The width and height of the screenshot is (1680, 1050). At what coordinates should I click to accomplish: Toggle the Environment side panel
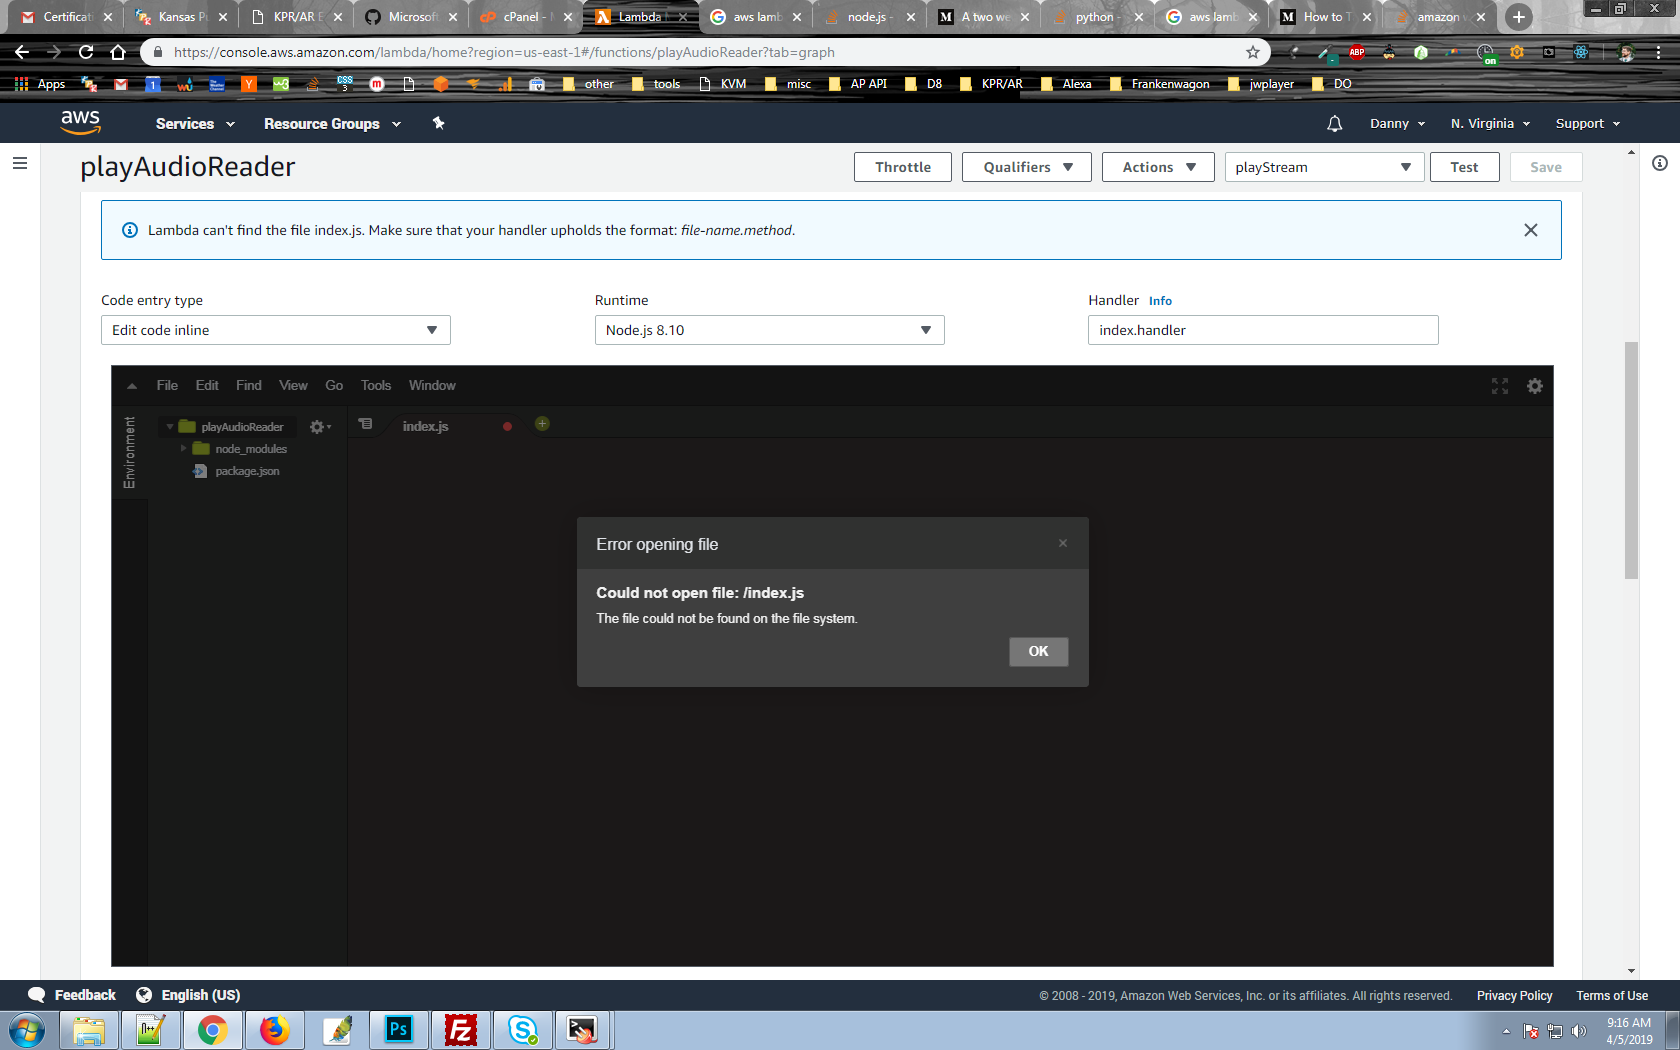pos(129,452)
